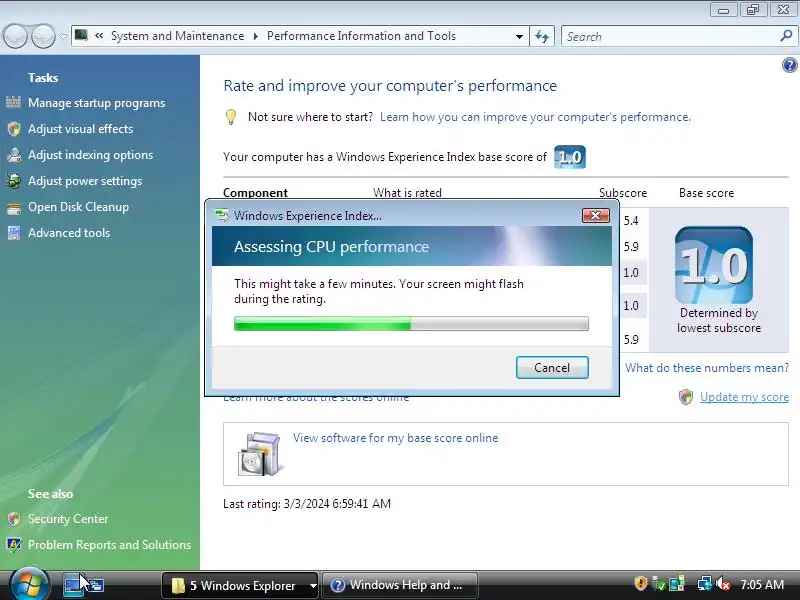Viewport: 800px width, 600px height.
Task: Click the security alert tray icon
Action: pos(641,583)
